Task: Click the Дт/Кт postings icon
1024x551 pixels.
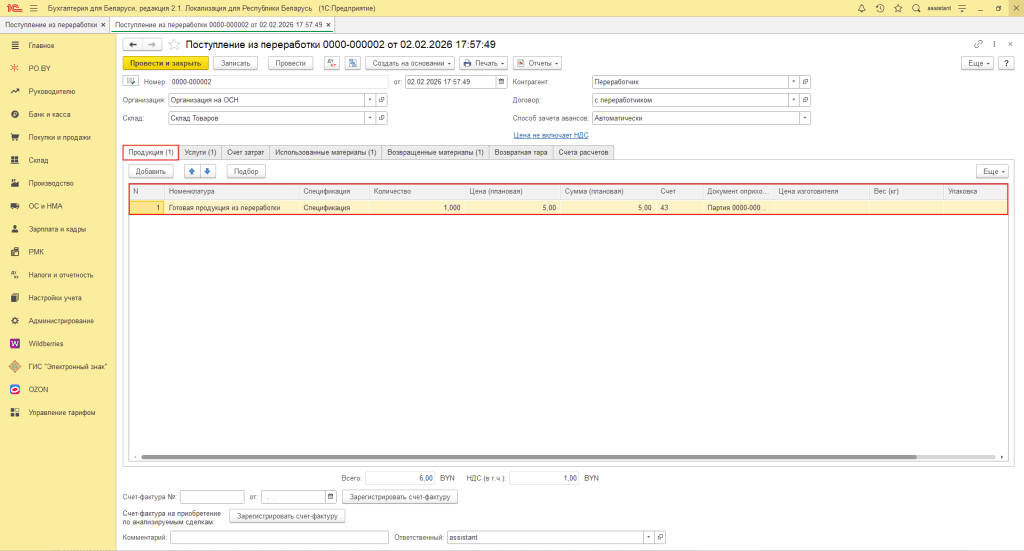Action: click(332, 63)
